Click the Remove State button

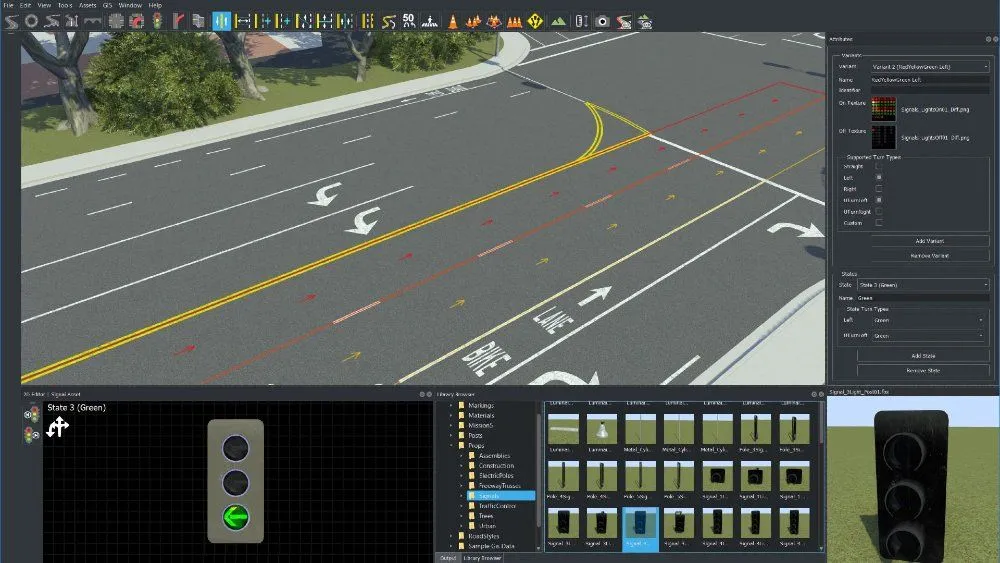point(923,370)
